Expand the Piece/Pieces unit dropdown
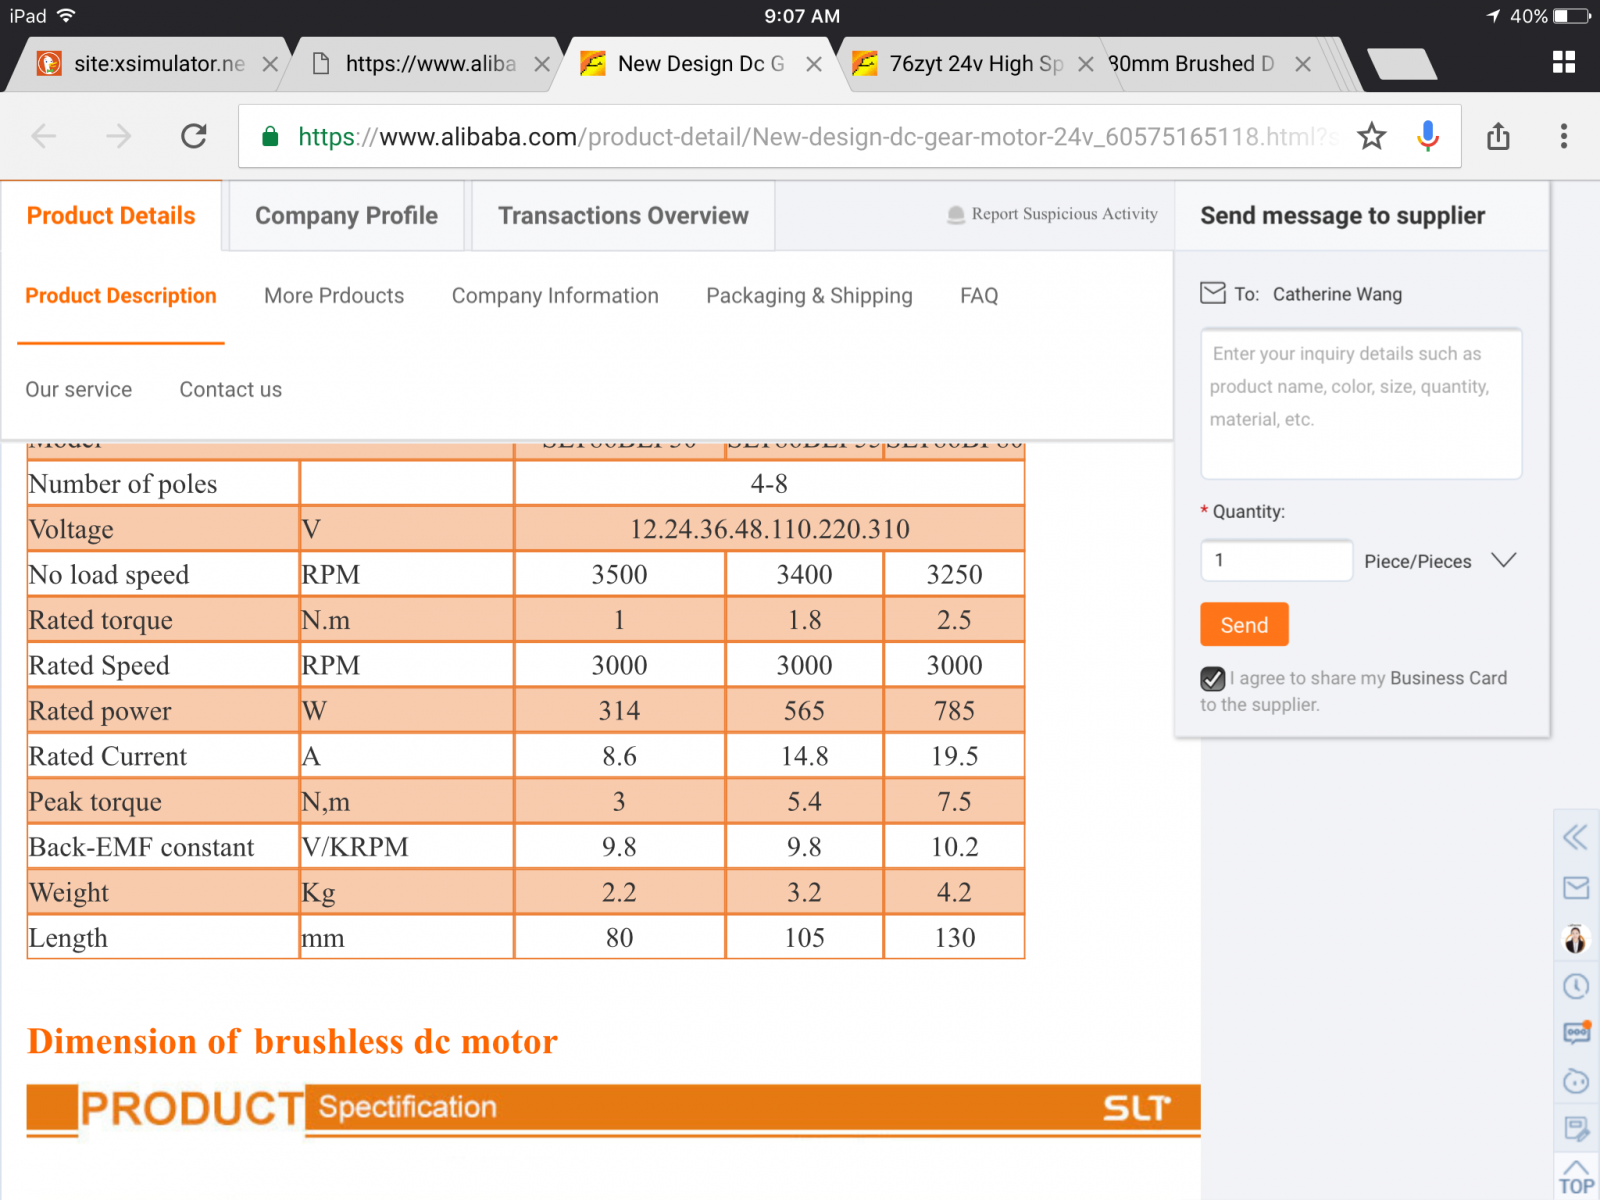 click(1504, 560)
